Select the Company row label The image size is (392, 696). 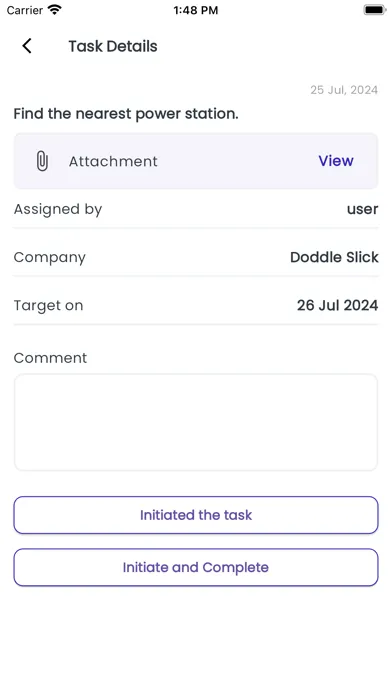(x=50, y=257)
